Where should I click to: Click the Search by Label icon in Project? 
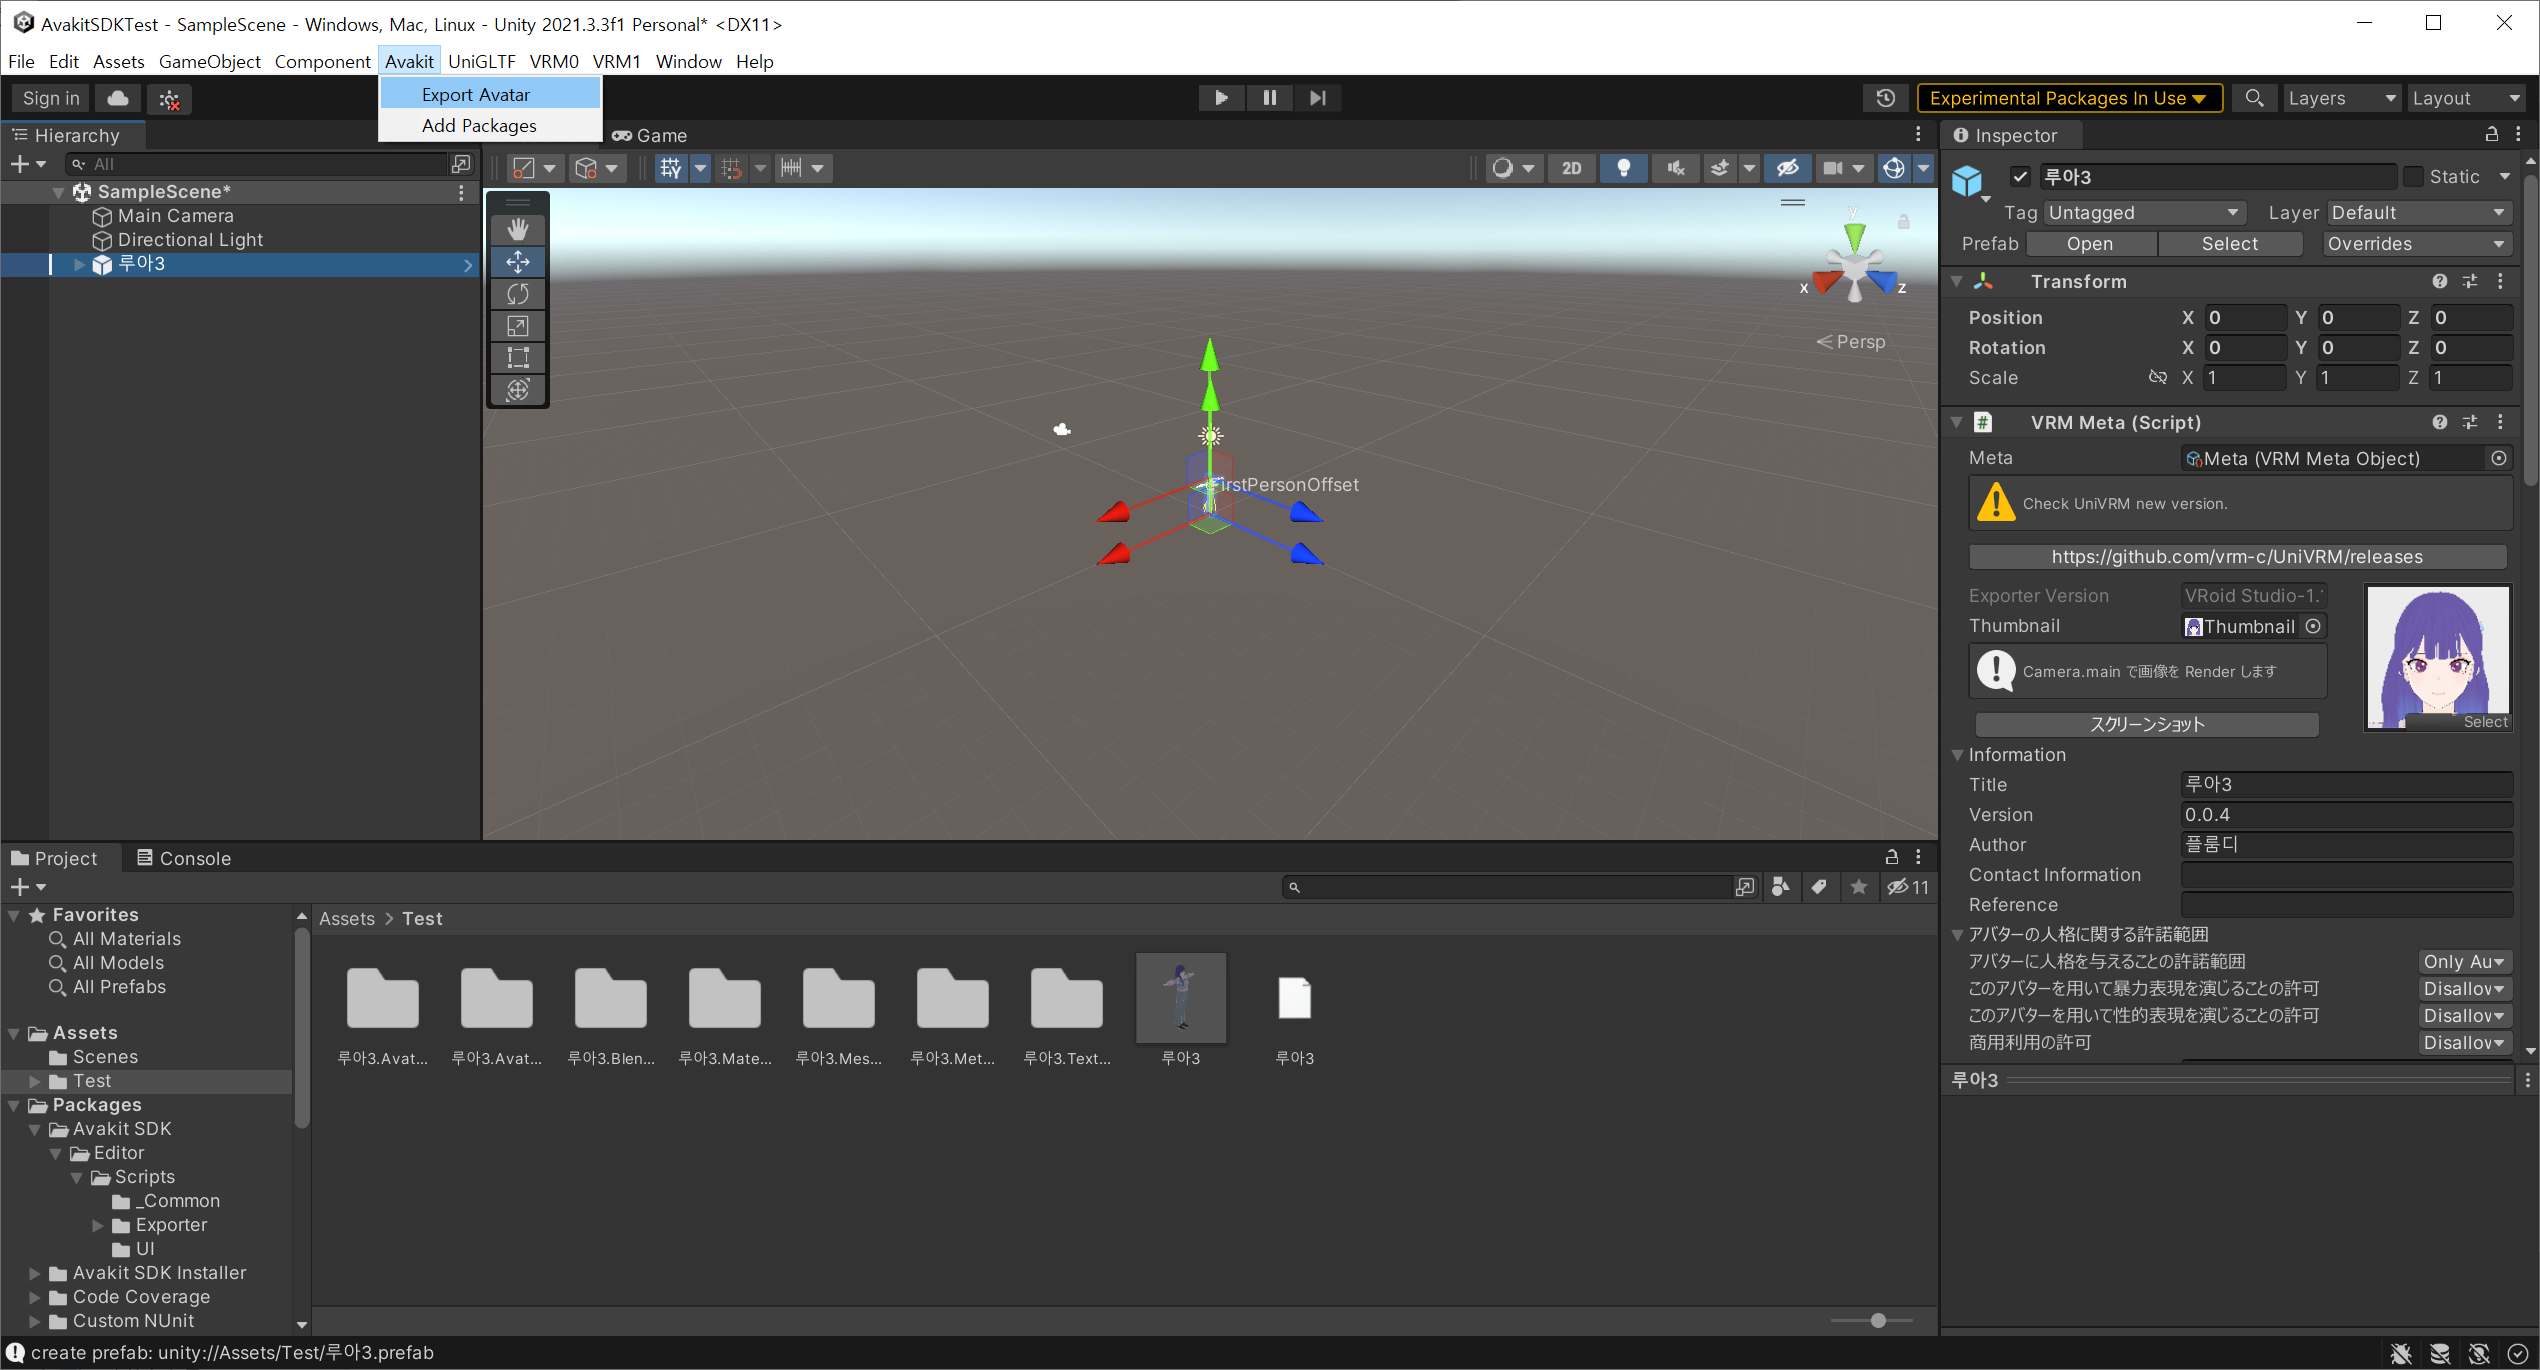point(1819,887)
